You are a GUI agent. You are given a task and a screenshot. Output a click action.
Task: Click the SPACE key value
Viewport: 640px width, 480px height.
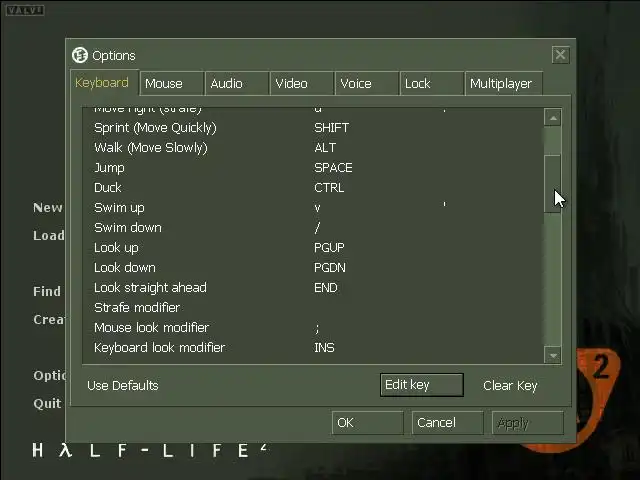(x=333, y=168)
